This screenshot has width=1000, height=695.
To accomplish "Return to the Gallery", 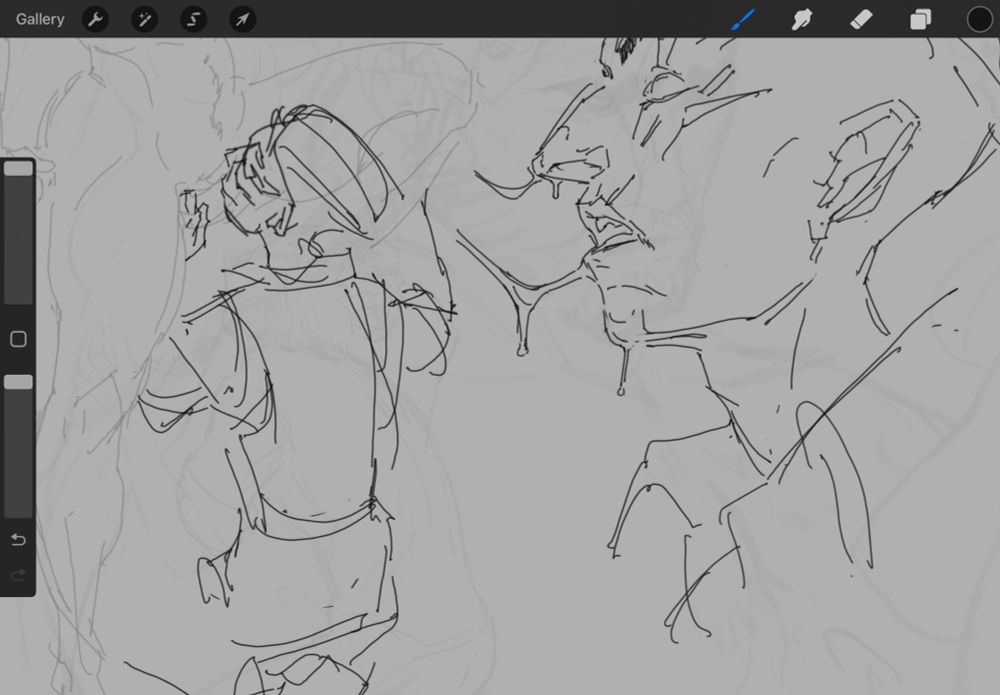I will pos(39,19).
